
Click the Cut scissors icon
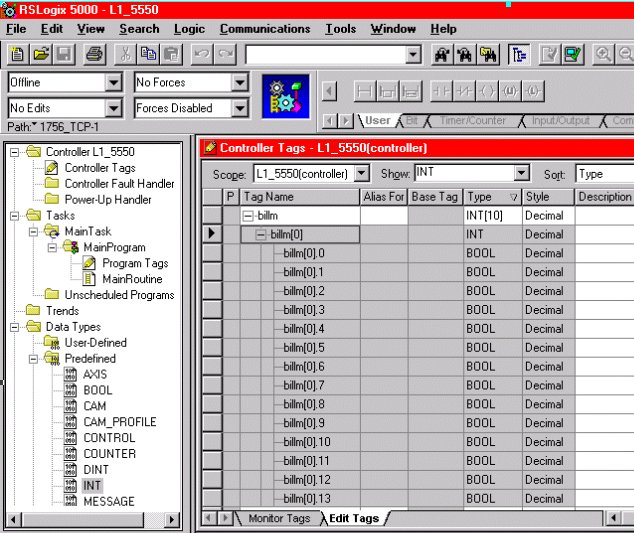[125, 54]
